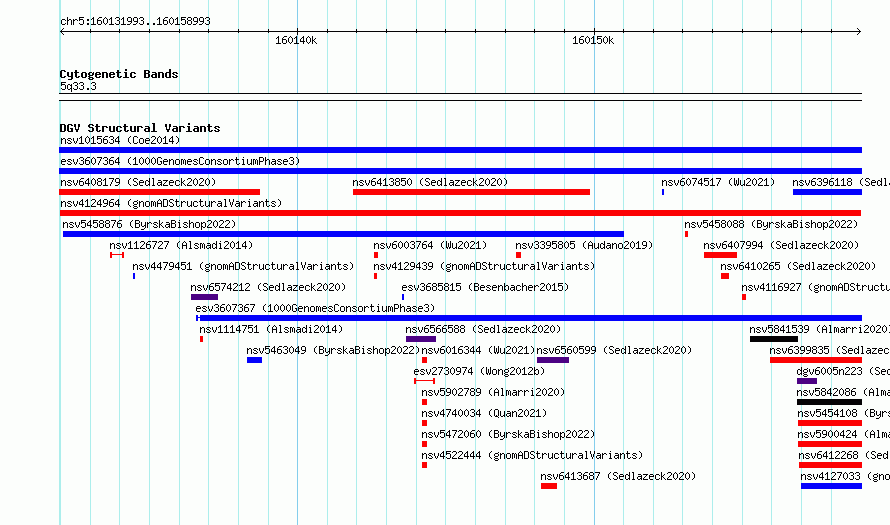
Task: Click nsv5902789 (Almarri2020) label
Action: (x=493, y=392)
